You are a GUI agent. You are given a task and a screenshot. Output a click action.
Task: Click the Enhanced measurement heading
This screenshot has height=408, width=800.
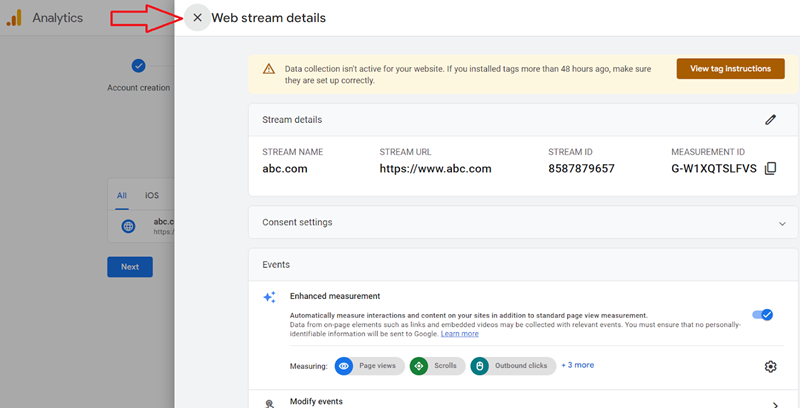335,296
